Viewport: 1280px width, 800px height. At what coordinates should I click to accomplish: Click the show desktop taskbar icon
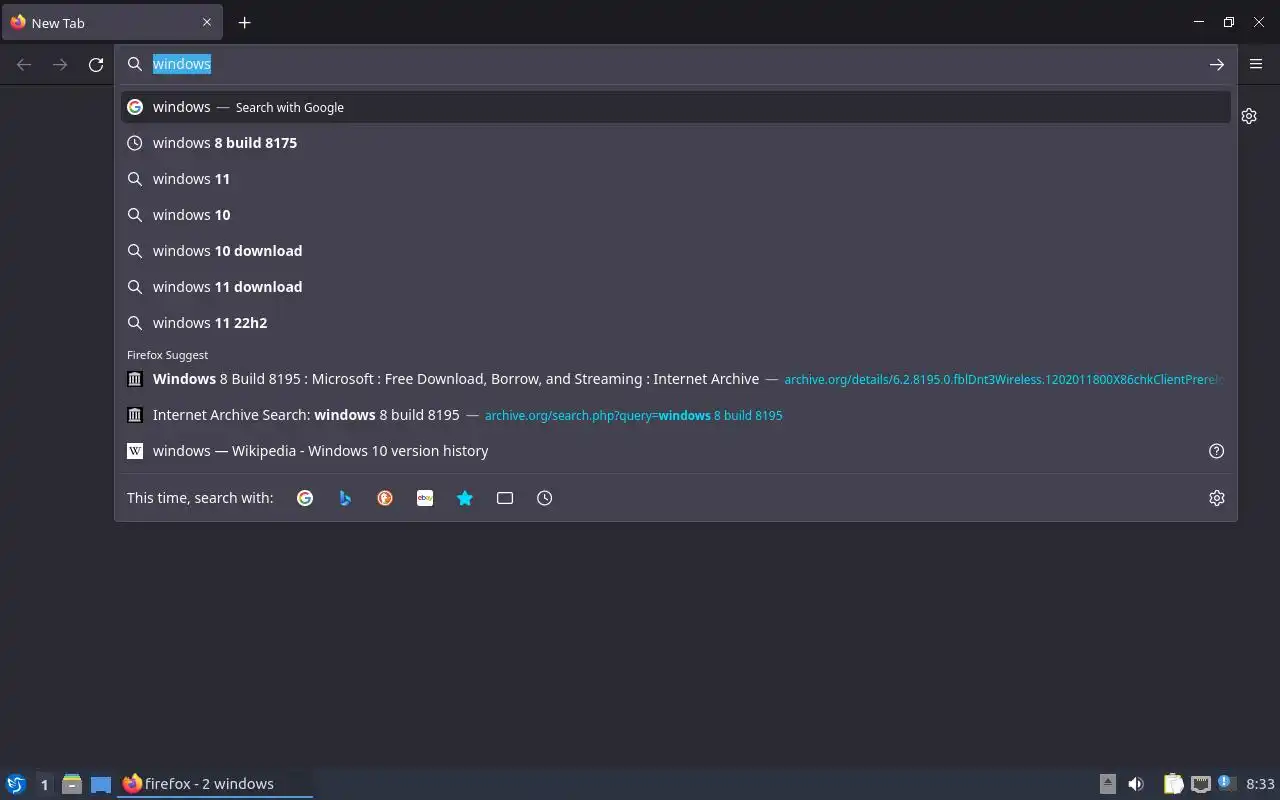pyautogui.click(x=101, y=784)
